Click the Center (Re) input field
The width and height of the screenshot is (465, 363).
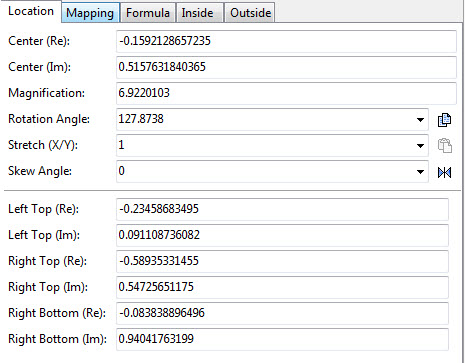[286, 41]
